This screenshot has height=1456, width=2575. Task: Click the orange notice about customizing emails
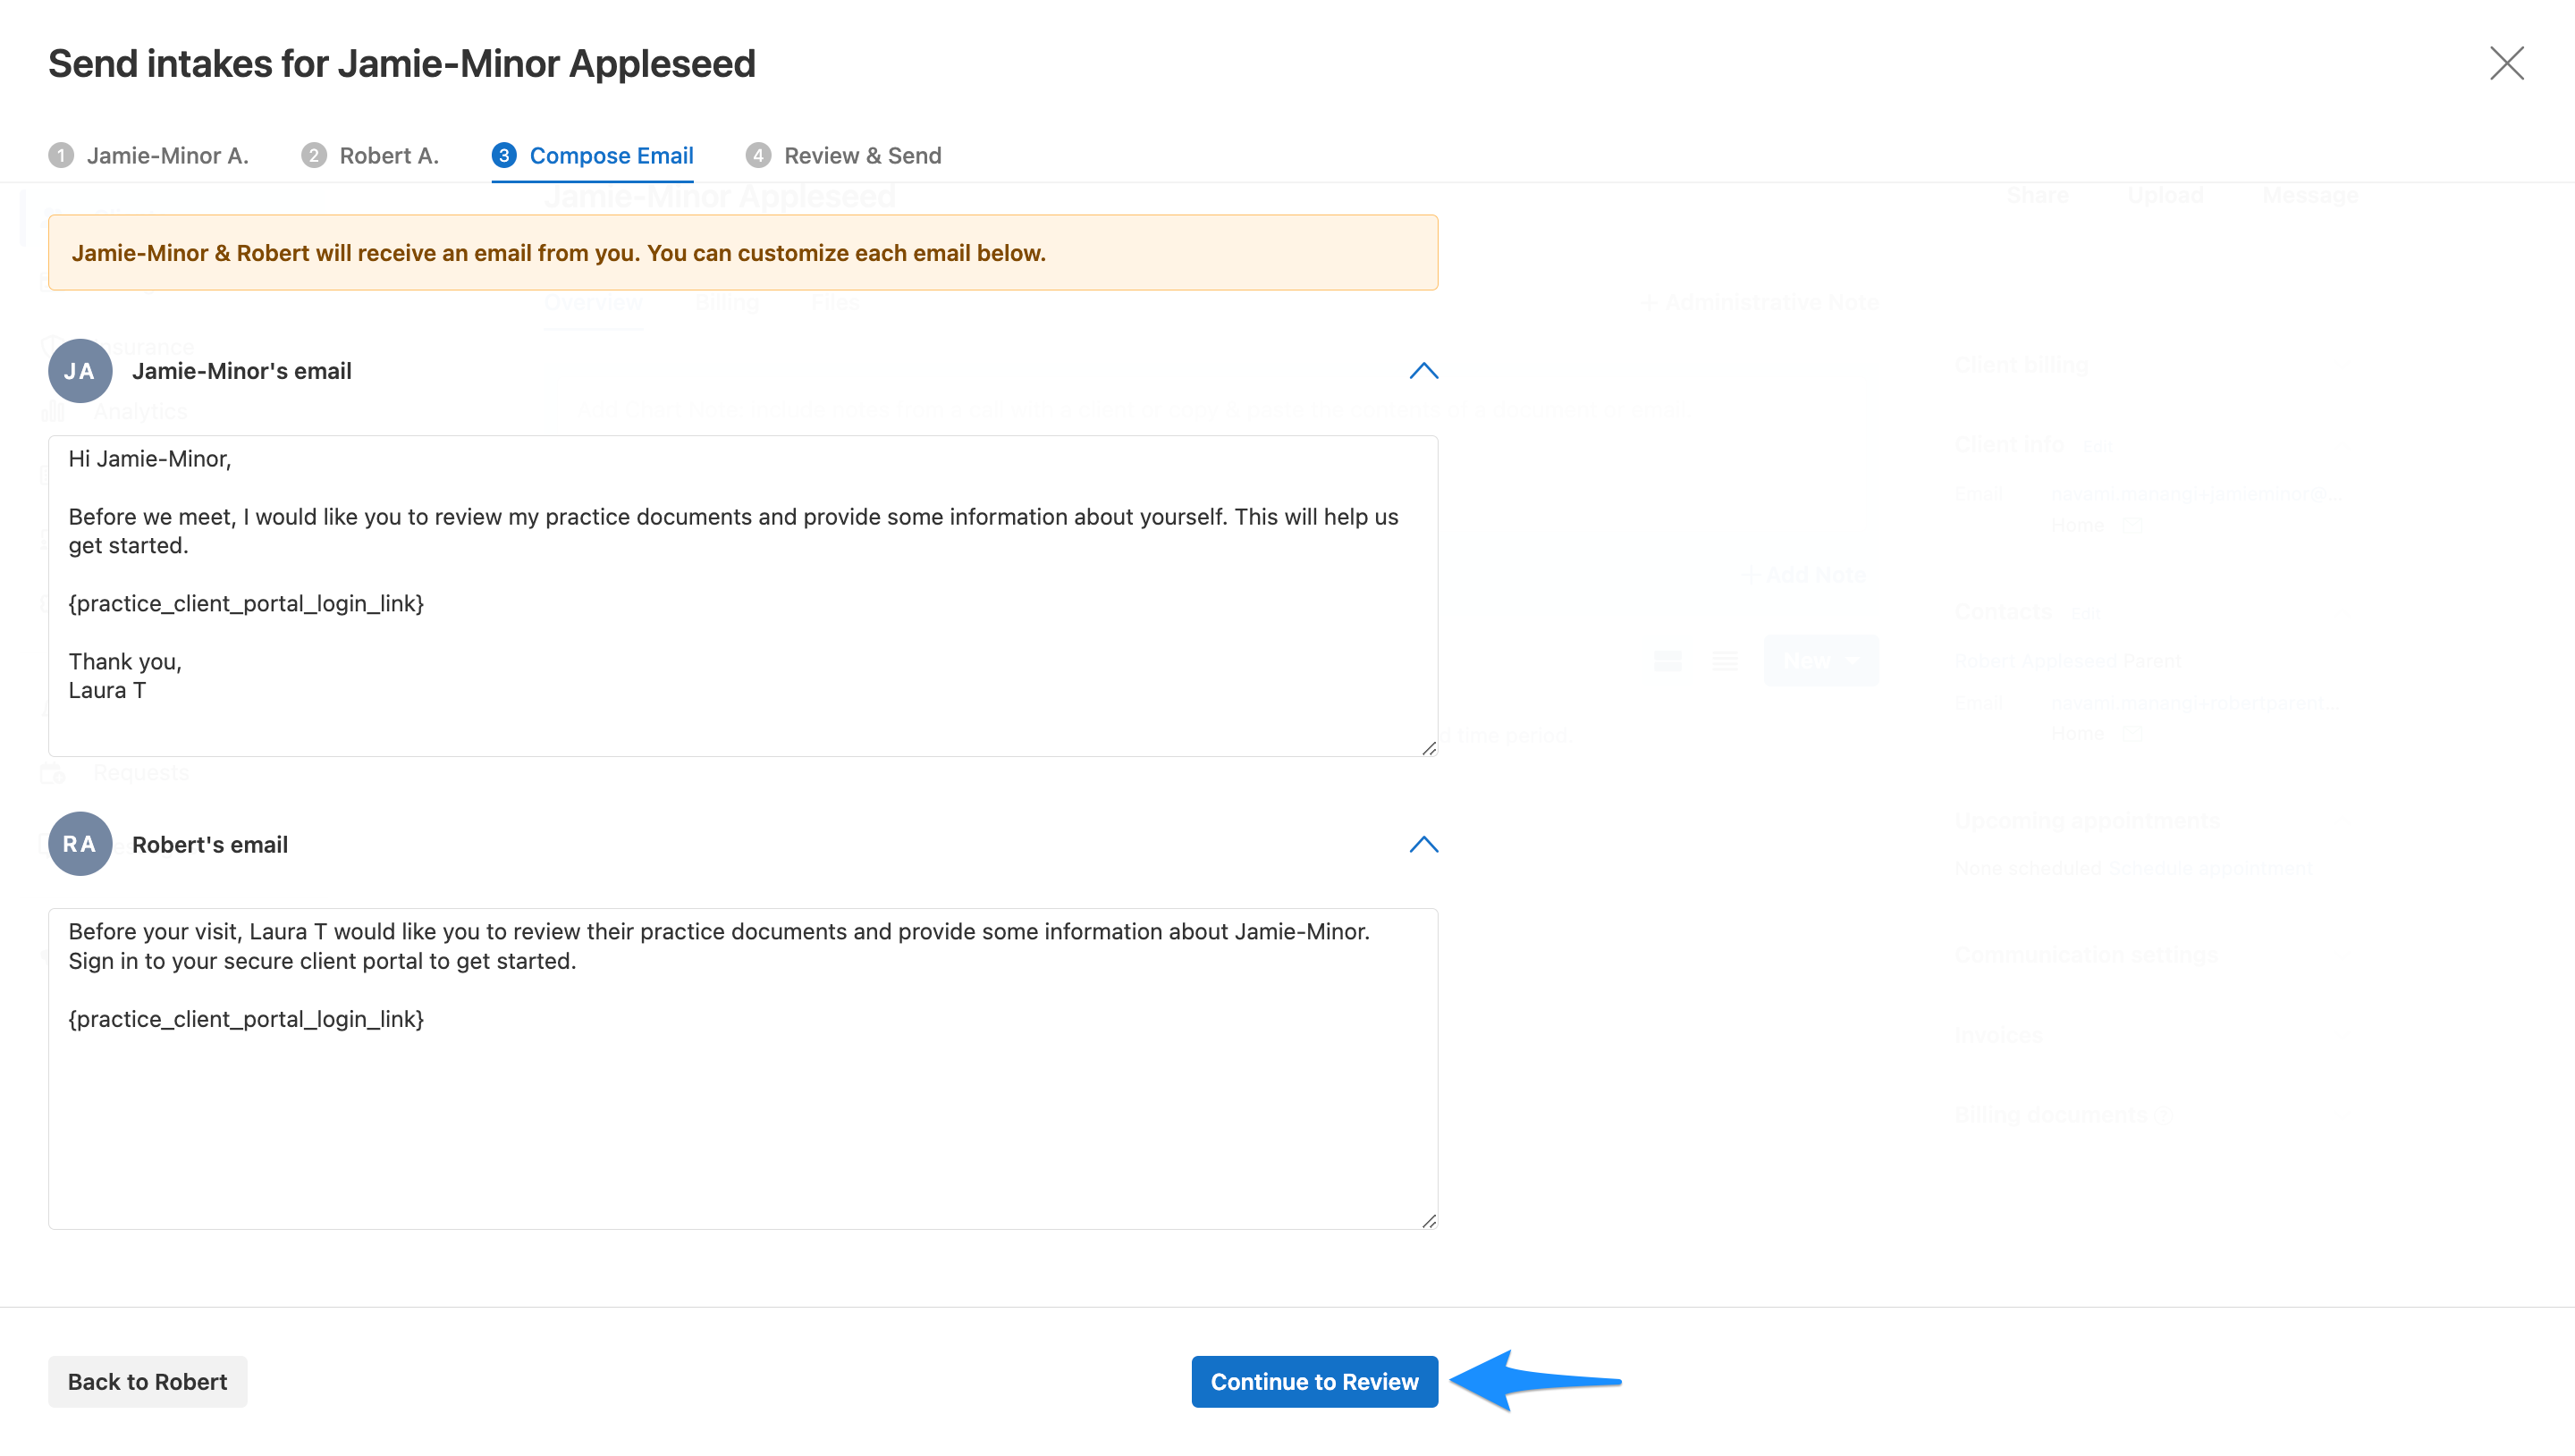click(743, 252)
